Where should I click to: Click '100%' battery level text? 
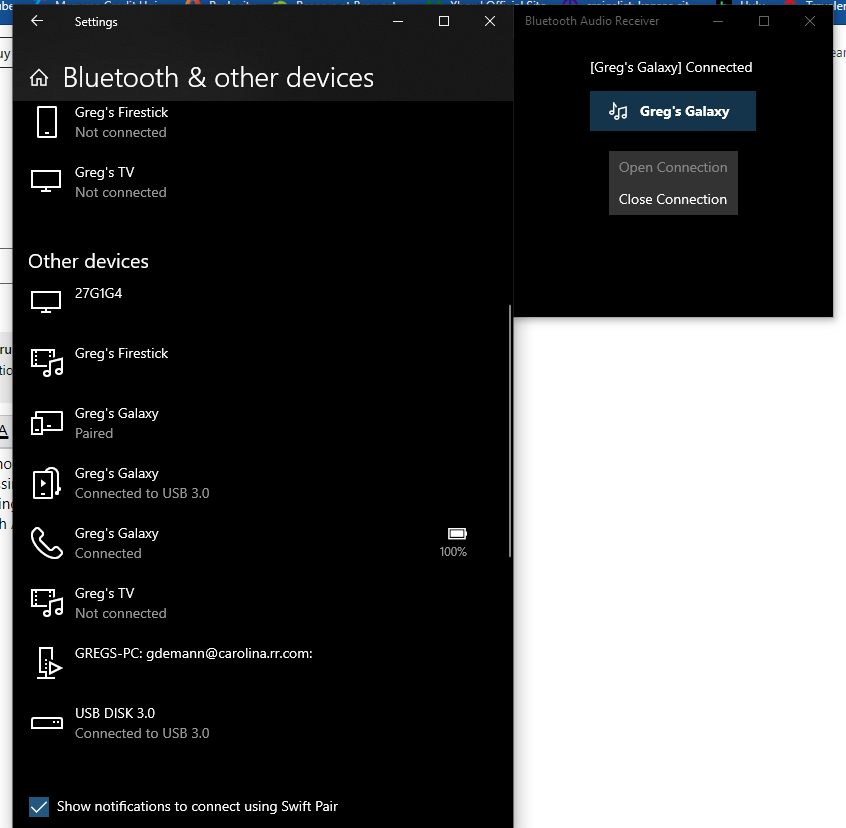pyautogui.click(x=453, y=552)
